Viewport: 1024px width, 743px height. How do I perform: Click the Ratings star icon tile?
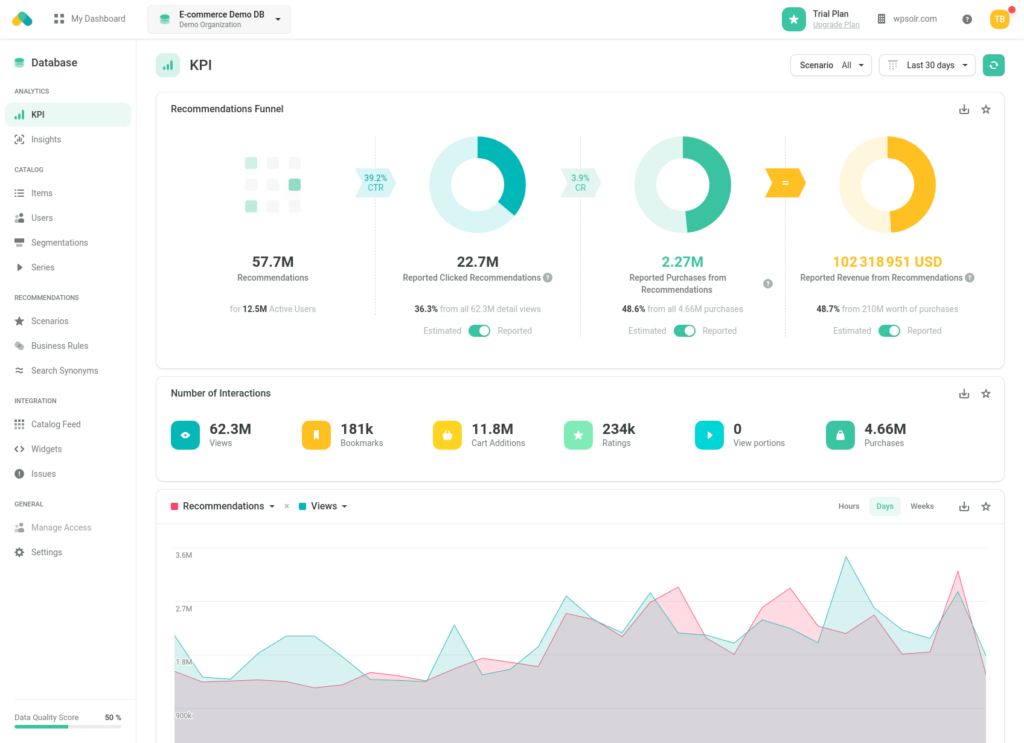578,435
